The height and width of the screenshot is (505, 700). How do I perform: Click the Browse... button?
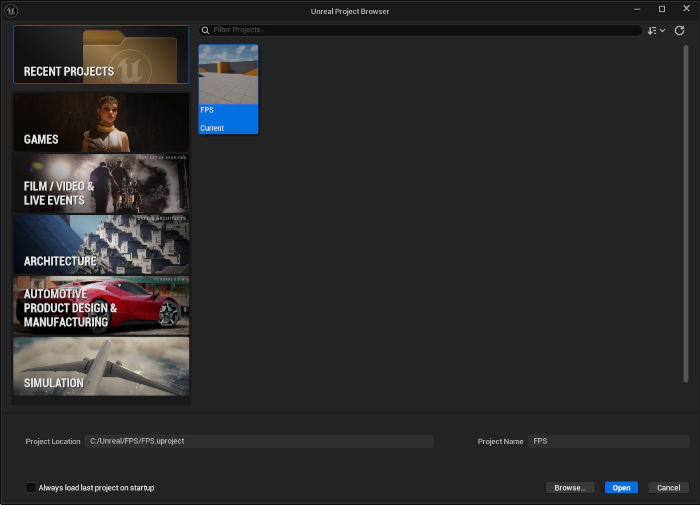570,488
